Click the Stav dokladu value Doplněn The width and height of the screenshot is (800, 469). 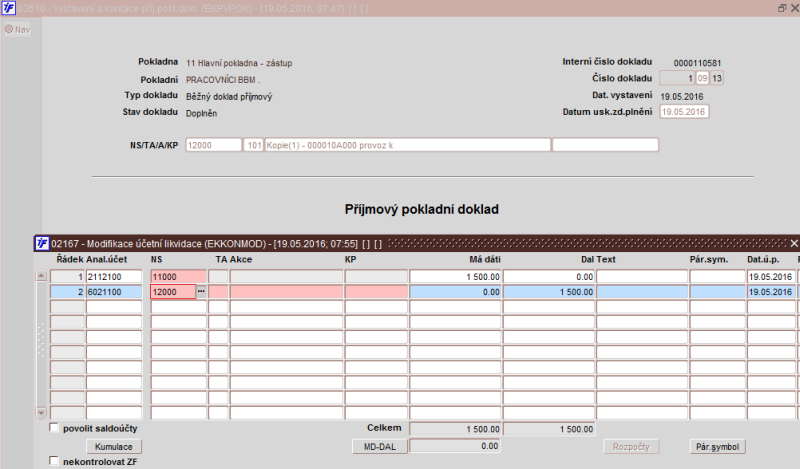[201, 113]
